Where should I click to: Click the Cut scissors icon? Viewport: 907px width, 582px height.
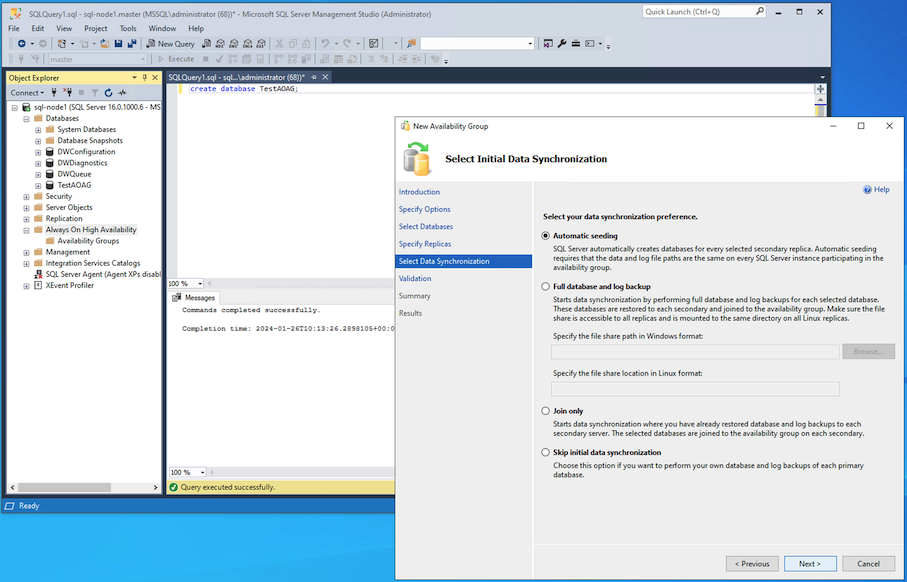(279, 43)
